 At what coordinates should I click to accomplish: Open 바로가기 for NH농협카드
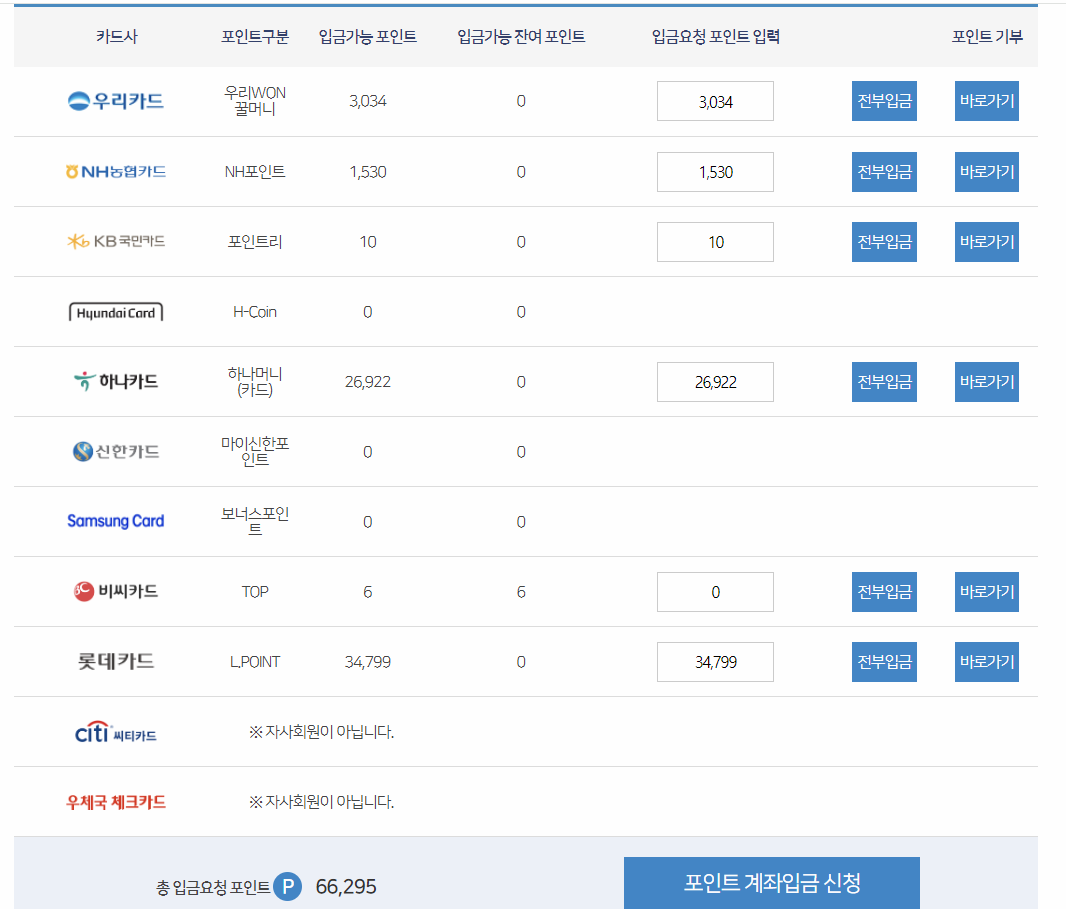986,171
